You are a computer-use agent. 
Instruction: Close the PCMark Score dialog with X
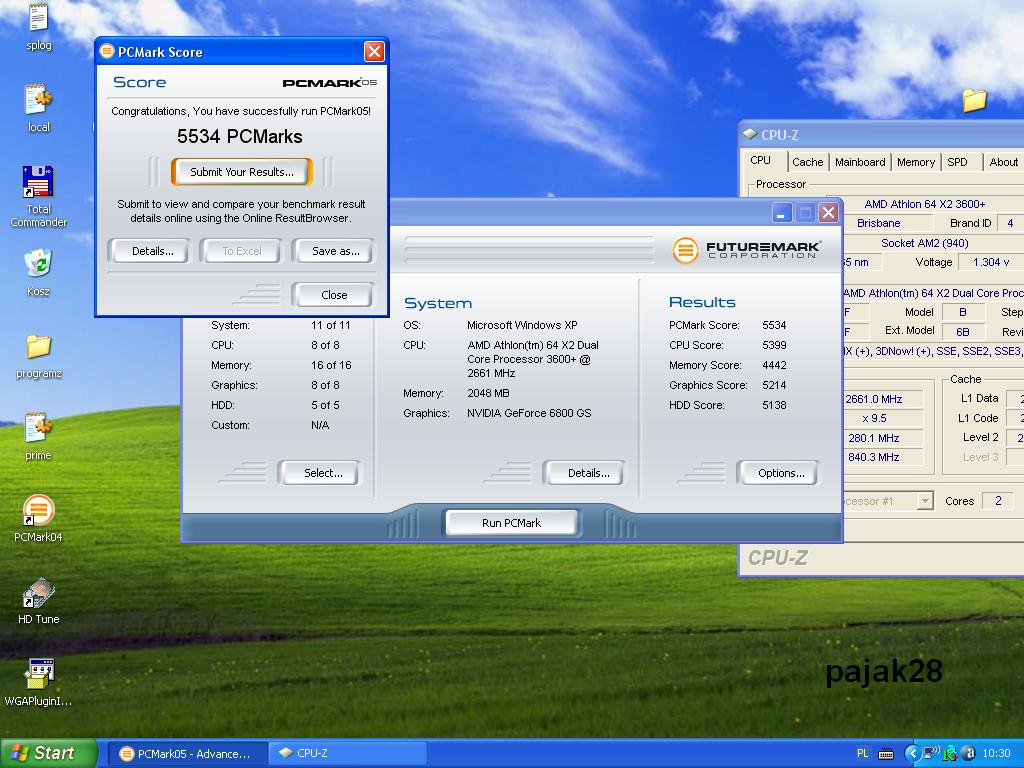[x=374, y=52]
